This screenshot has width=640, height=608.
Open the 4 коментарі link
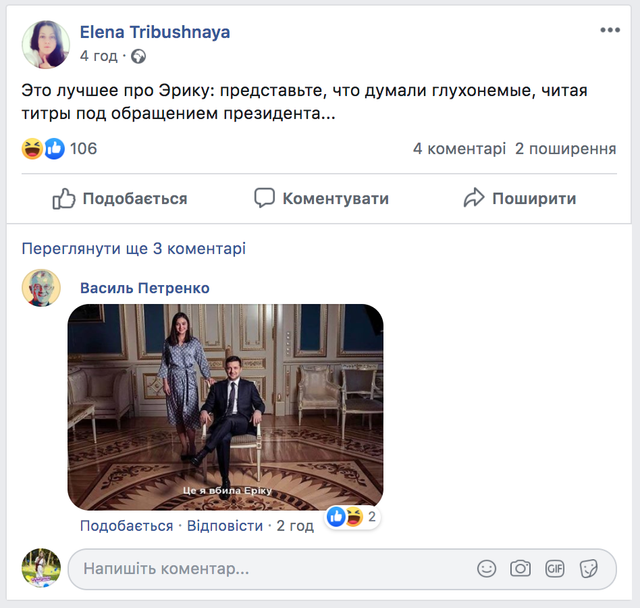459,149
